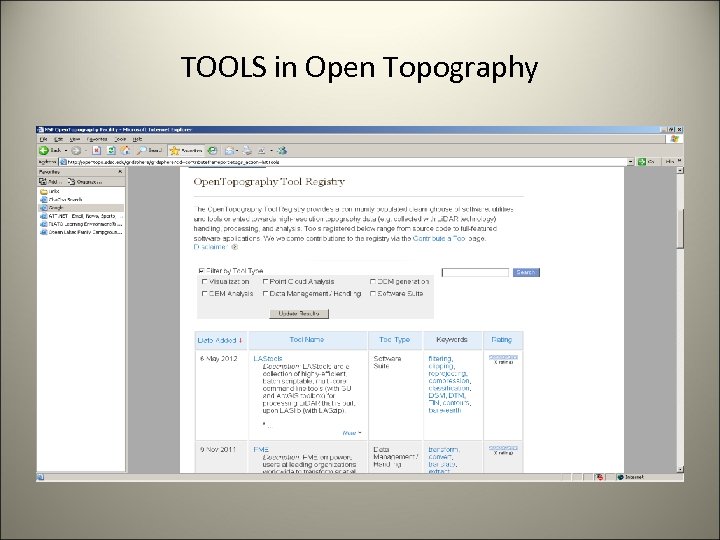Rate FME using its star rating bar
720x540 pixels.
click(x=503, y=447)
